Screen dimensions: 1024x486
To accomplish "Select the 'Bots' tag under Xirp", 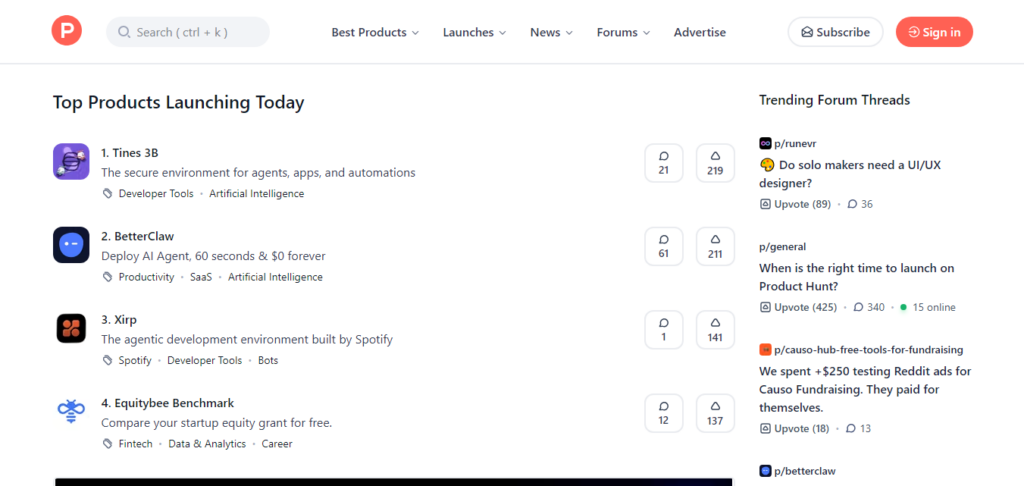I will [268, 361].
